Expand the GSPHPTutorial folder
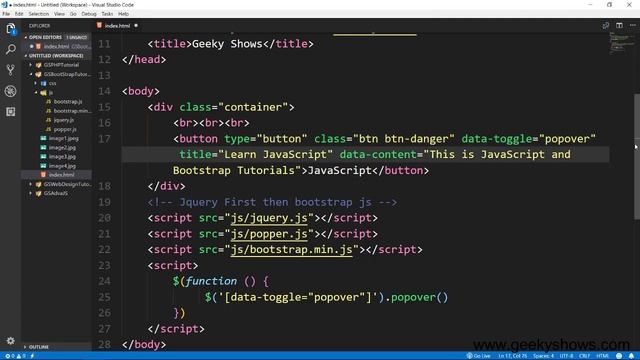This screenshot has width=640, height=360. 31,65
